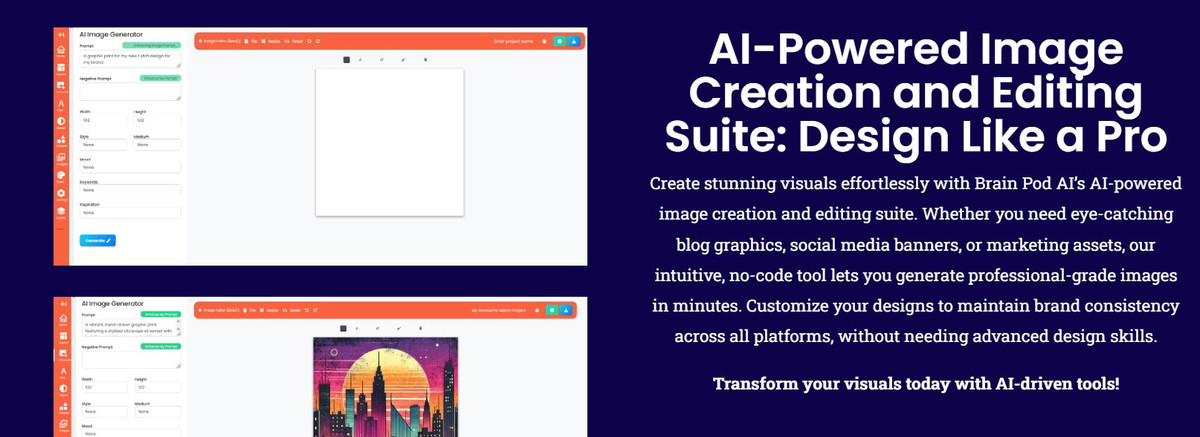Open Shapes panel in the blank-canvas editor sidebar
1200x437 pixels.
coord(60,141)
